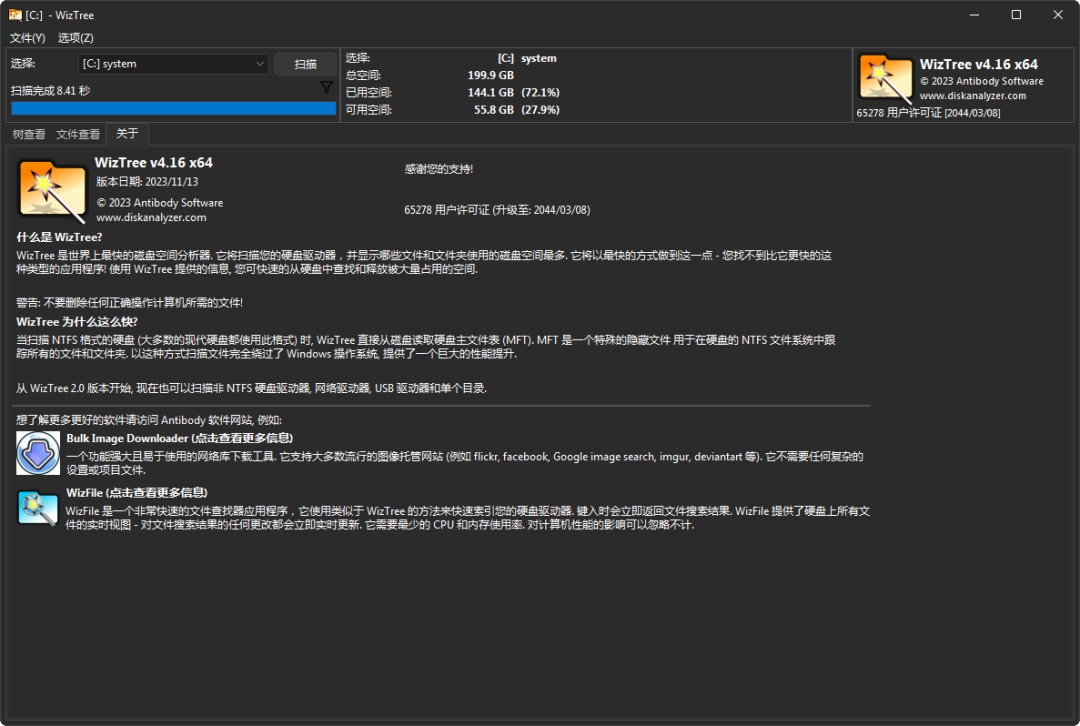Click the blue scan progress bar
The height and width of the screenshot is (726, 1080).
[174, 108]
